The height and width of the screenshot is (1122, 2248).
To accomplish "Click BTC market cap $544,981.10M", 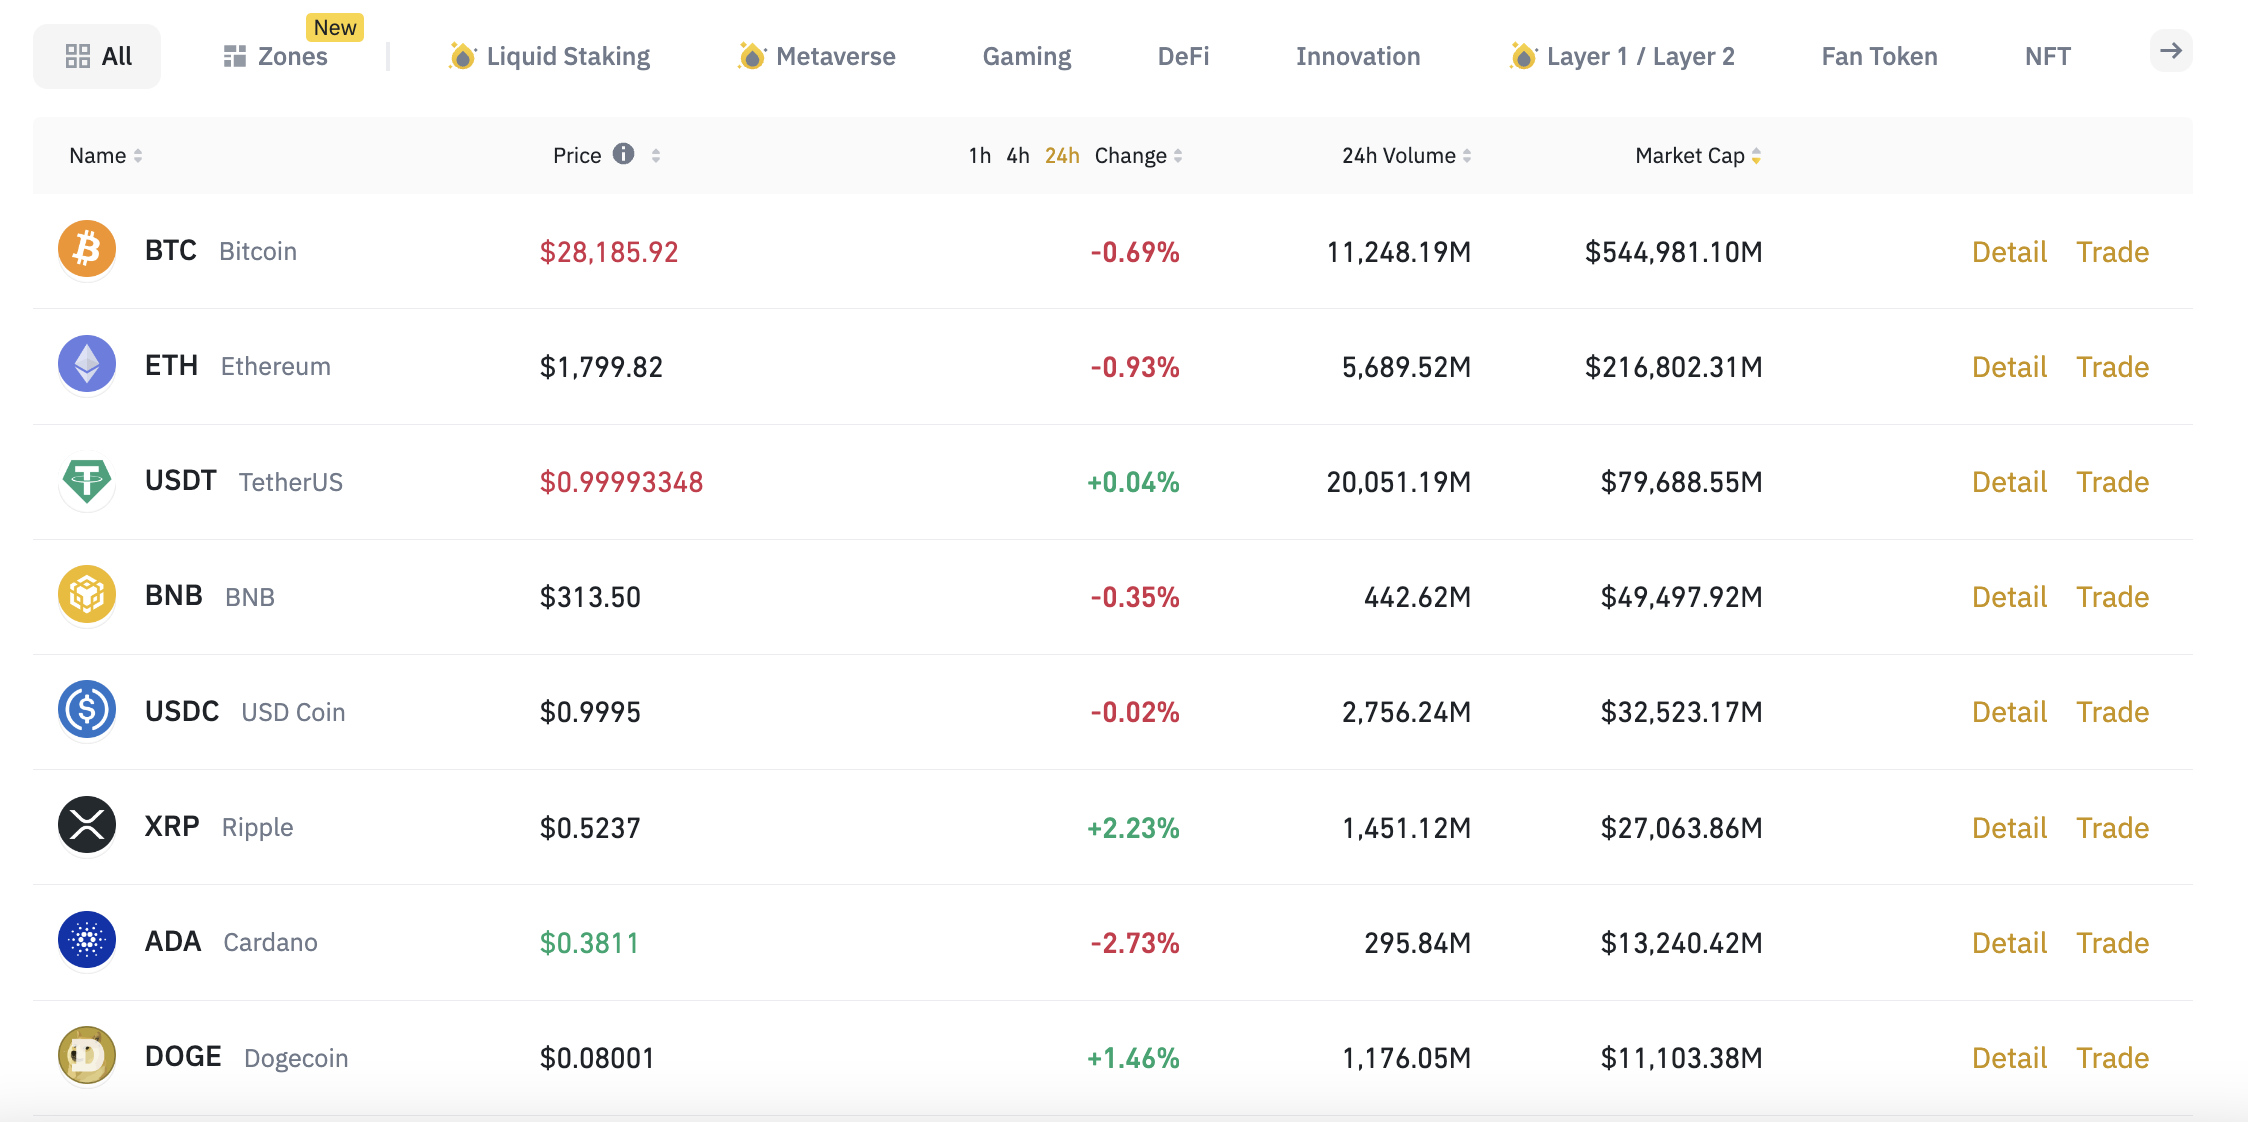I will (x=1673, y=252).
